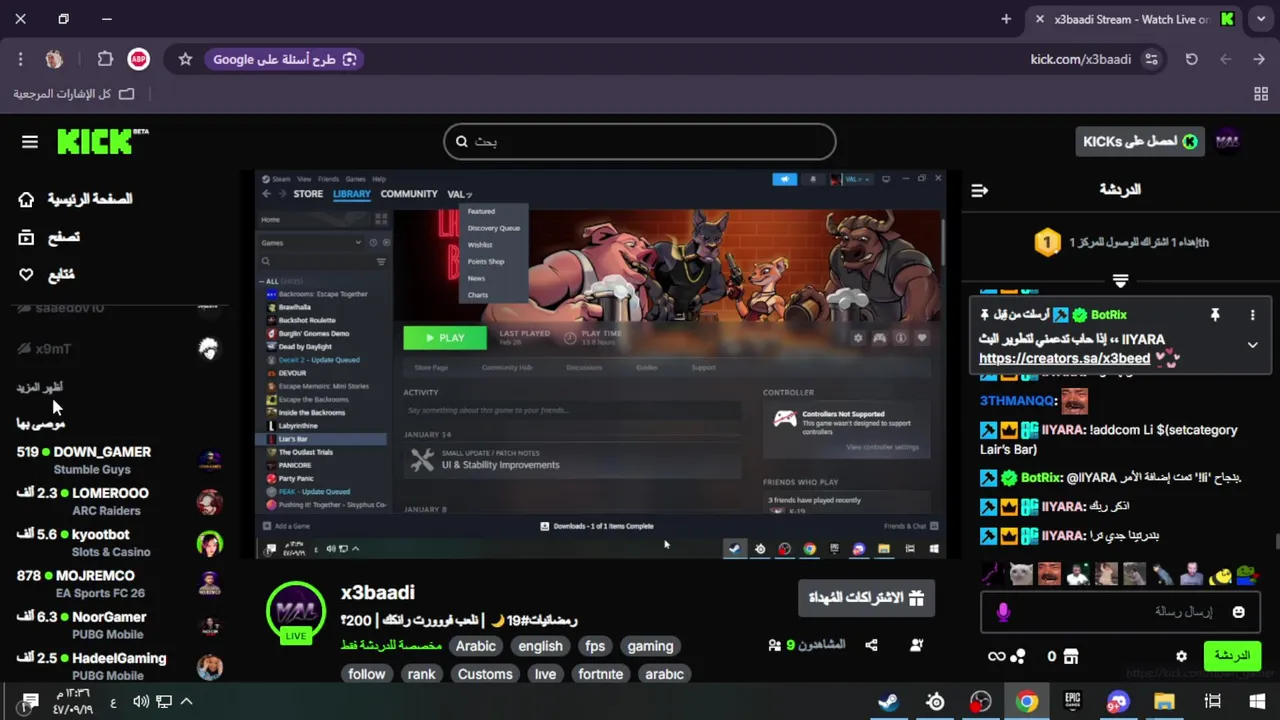Click the purple microphone icon in chat
Image resolution: width=1280 pixels, height=720 pixels.
click(x=1003, y=612)
